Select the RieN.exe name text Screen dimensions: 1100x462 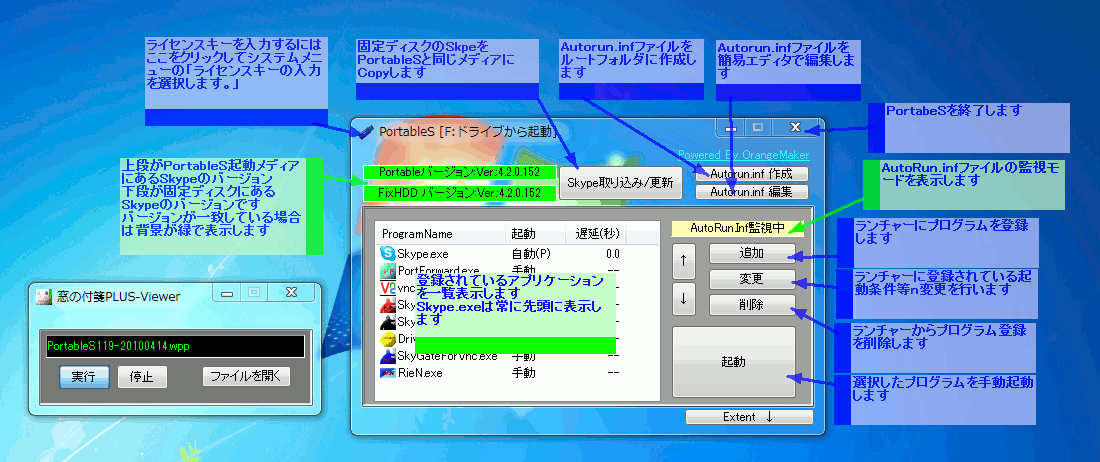[x=420, y=373]
